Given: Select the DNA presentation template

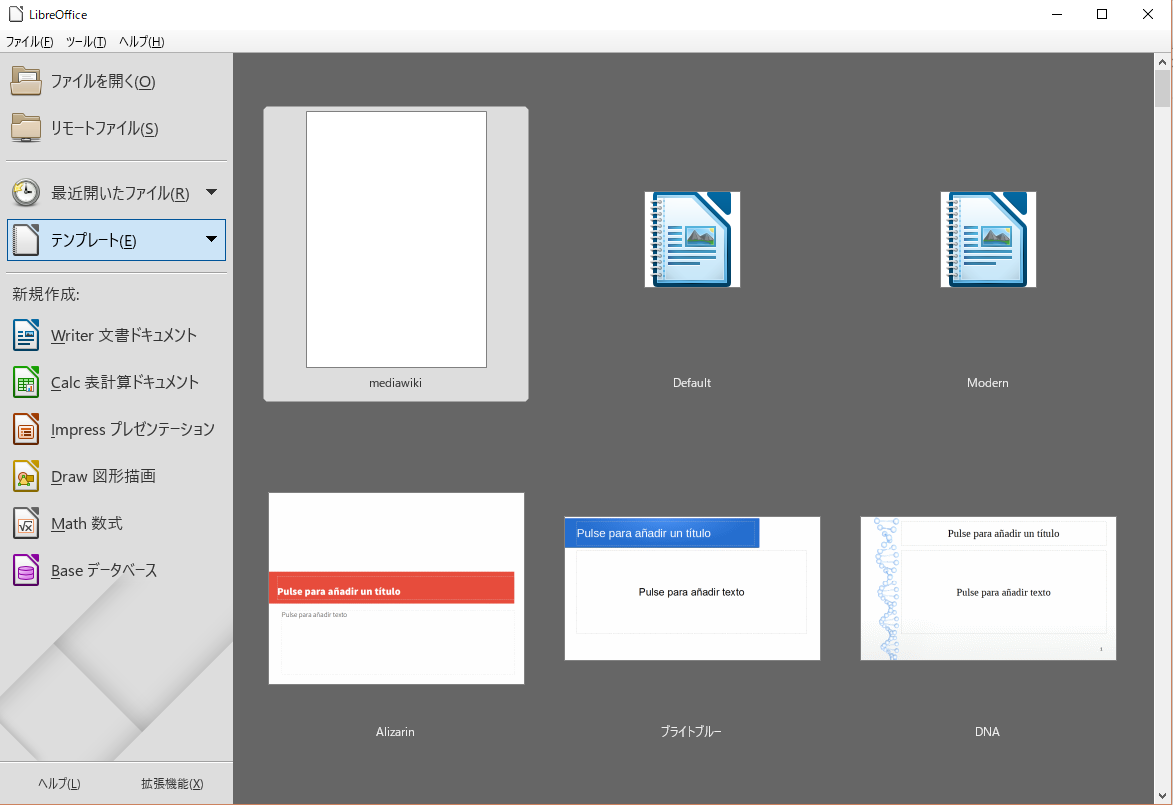Looking at the screenshot, I should (x=988, y=588).
